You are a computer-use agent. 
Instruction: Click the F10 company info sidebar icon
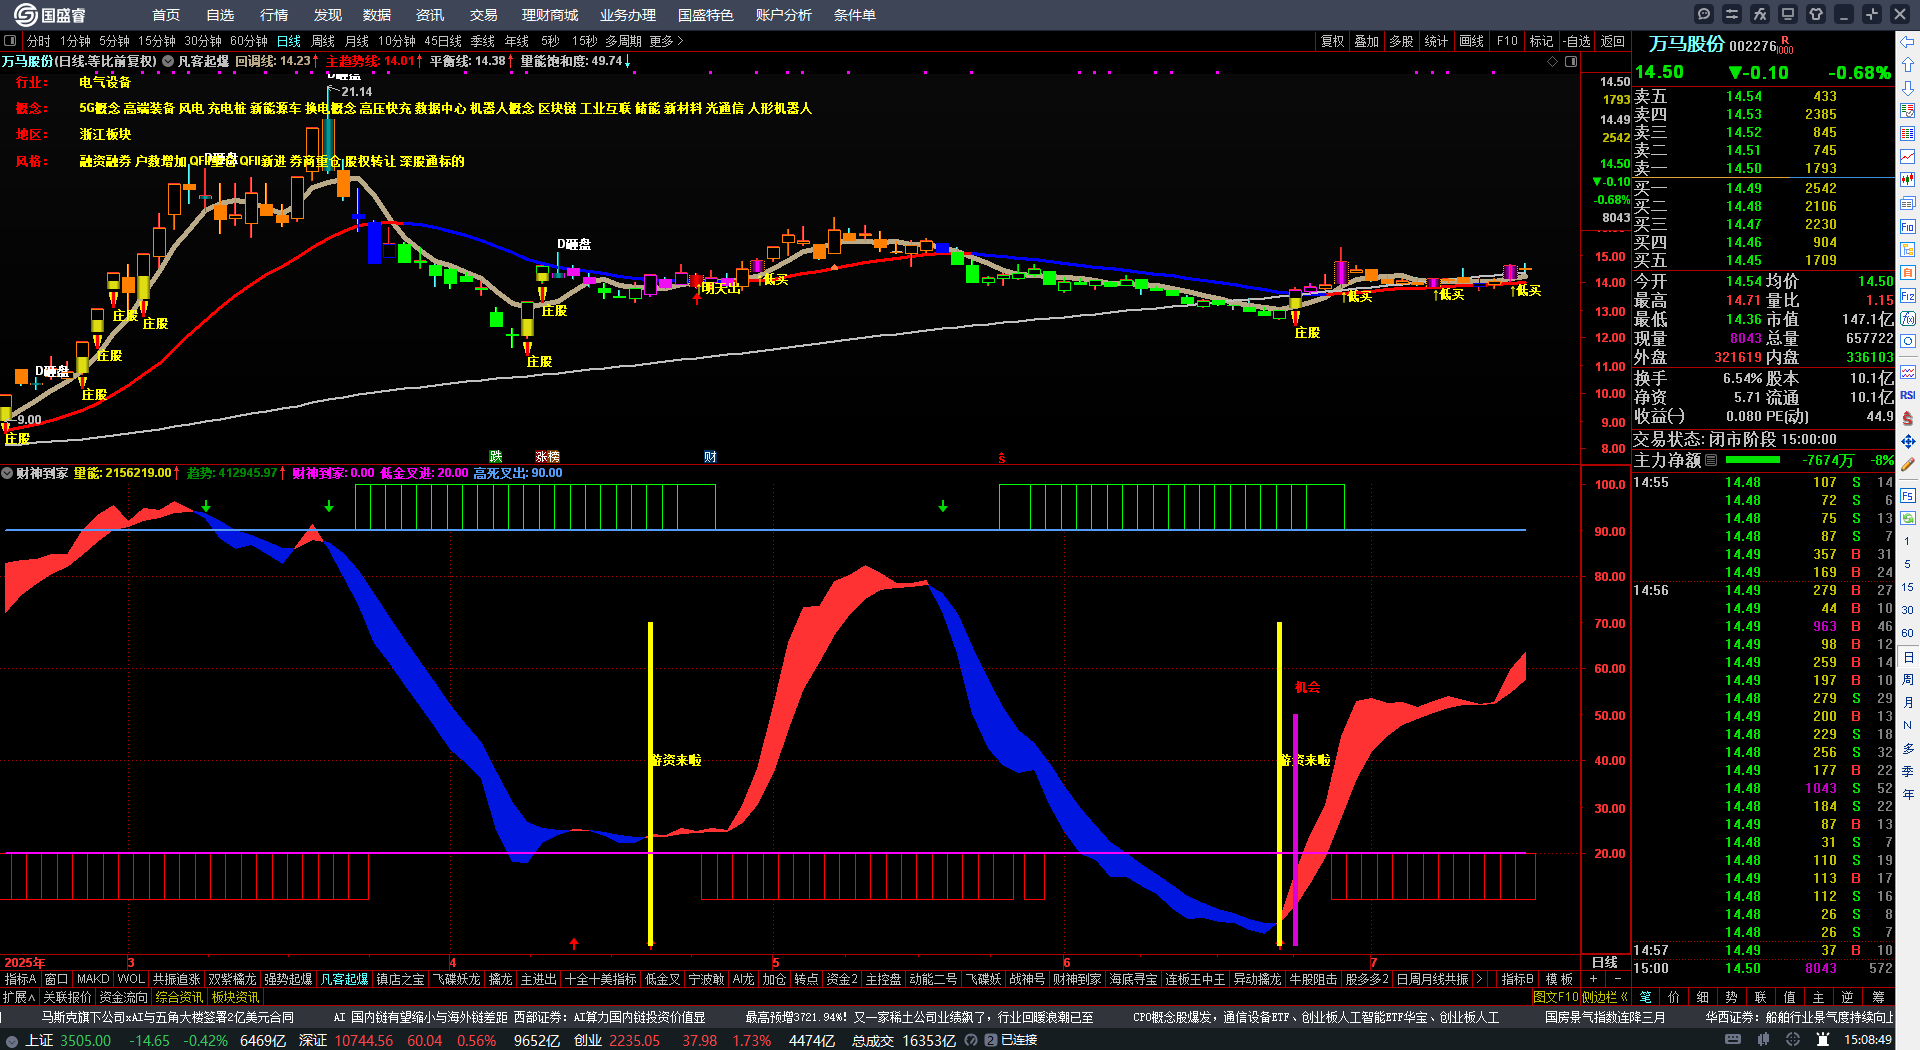click(1908, 227)
